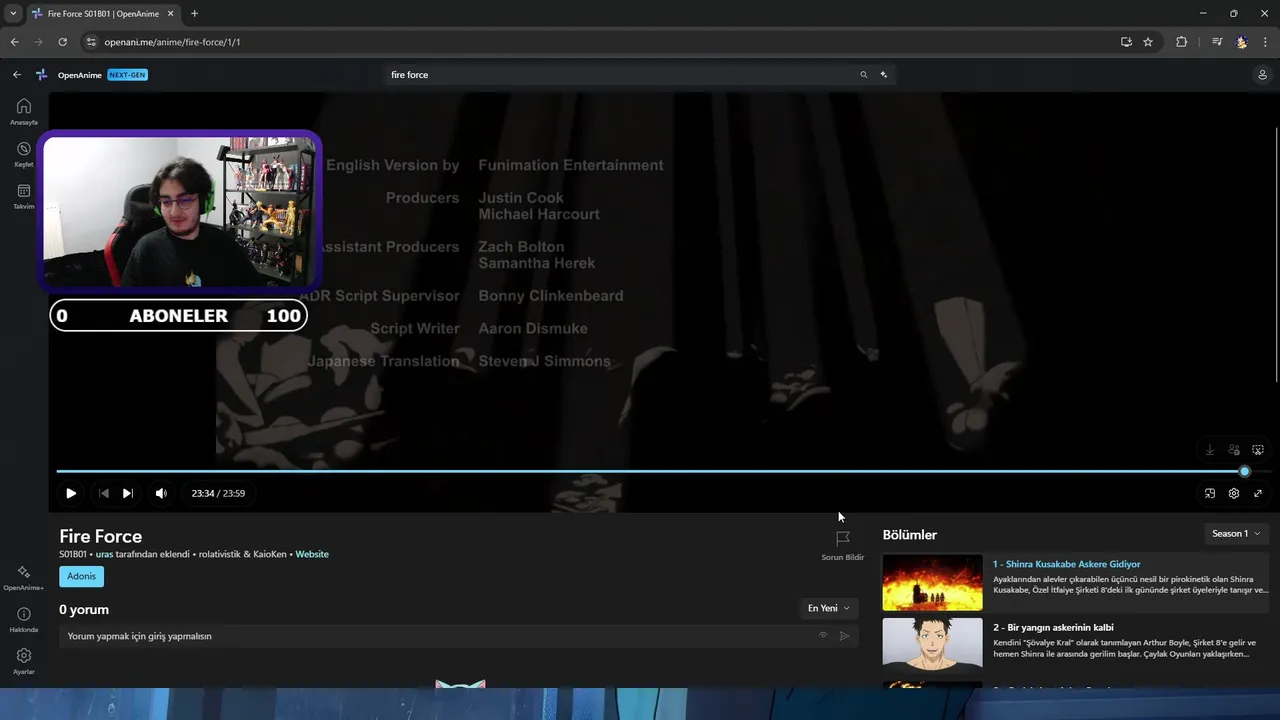
Task: Skip to the previous episode
Action: (x=104, y=493)
